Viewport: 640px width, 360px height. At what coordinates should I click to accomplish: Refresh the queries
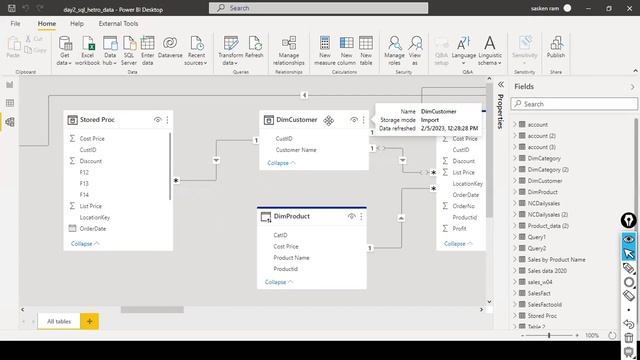point(254,47)
